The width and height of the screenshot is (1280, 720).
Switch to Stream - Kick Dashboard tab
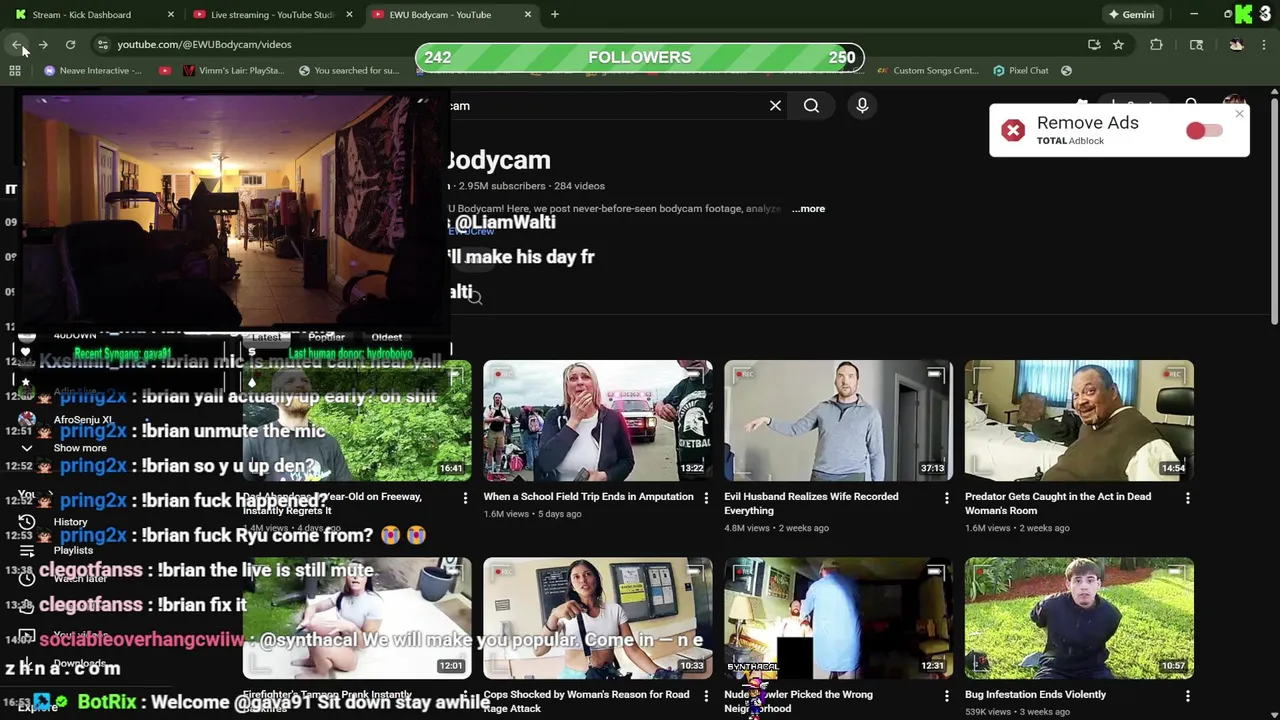(x=92, y=14)
